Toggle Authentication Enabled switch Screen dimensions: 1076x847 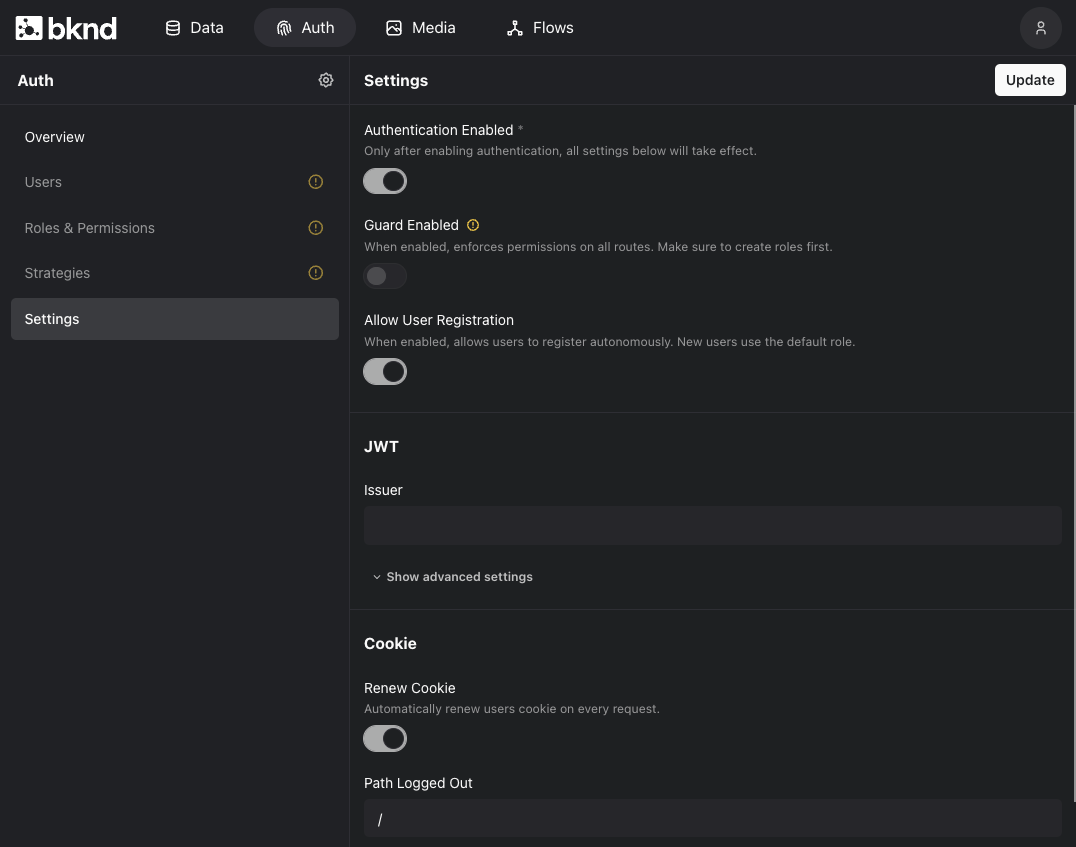tap(385, 181)
